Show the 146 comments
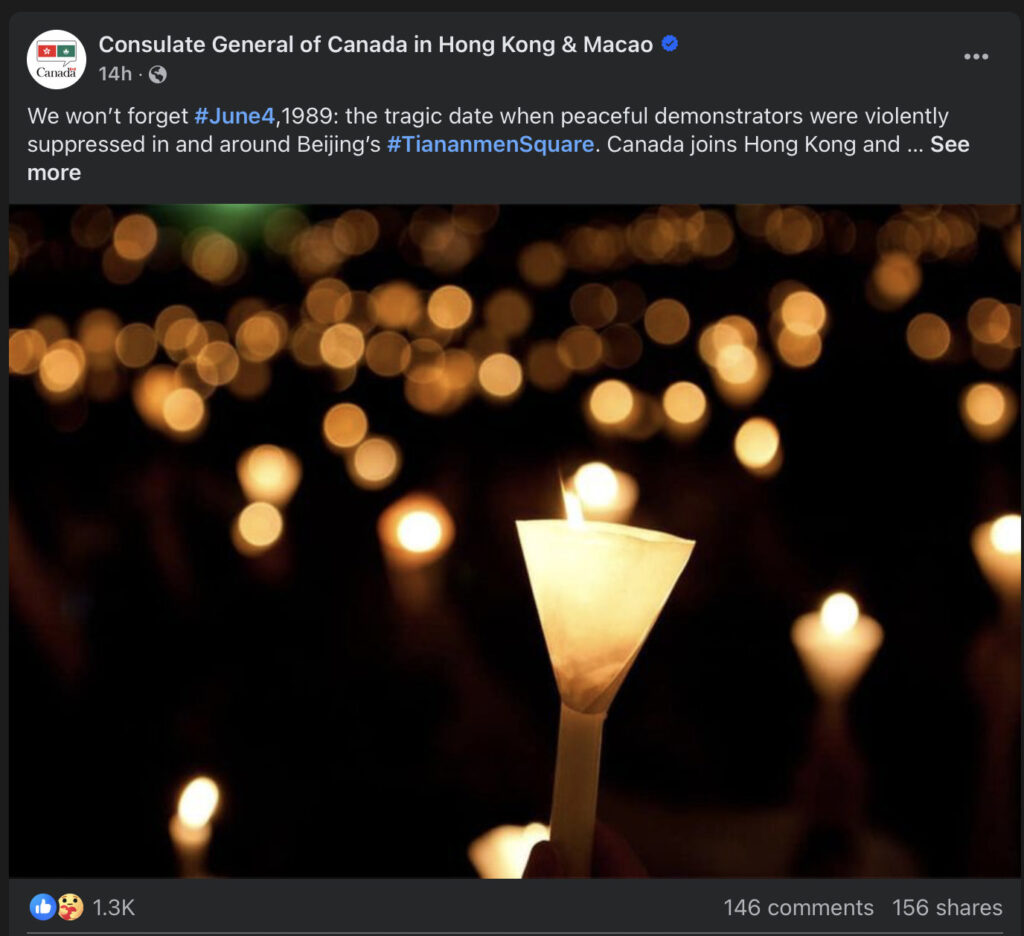This screenshot has height=936, width=1024. (798, 907)
